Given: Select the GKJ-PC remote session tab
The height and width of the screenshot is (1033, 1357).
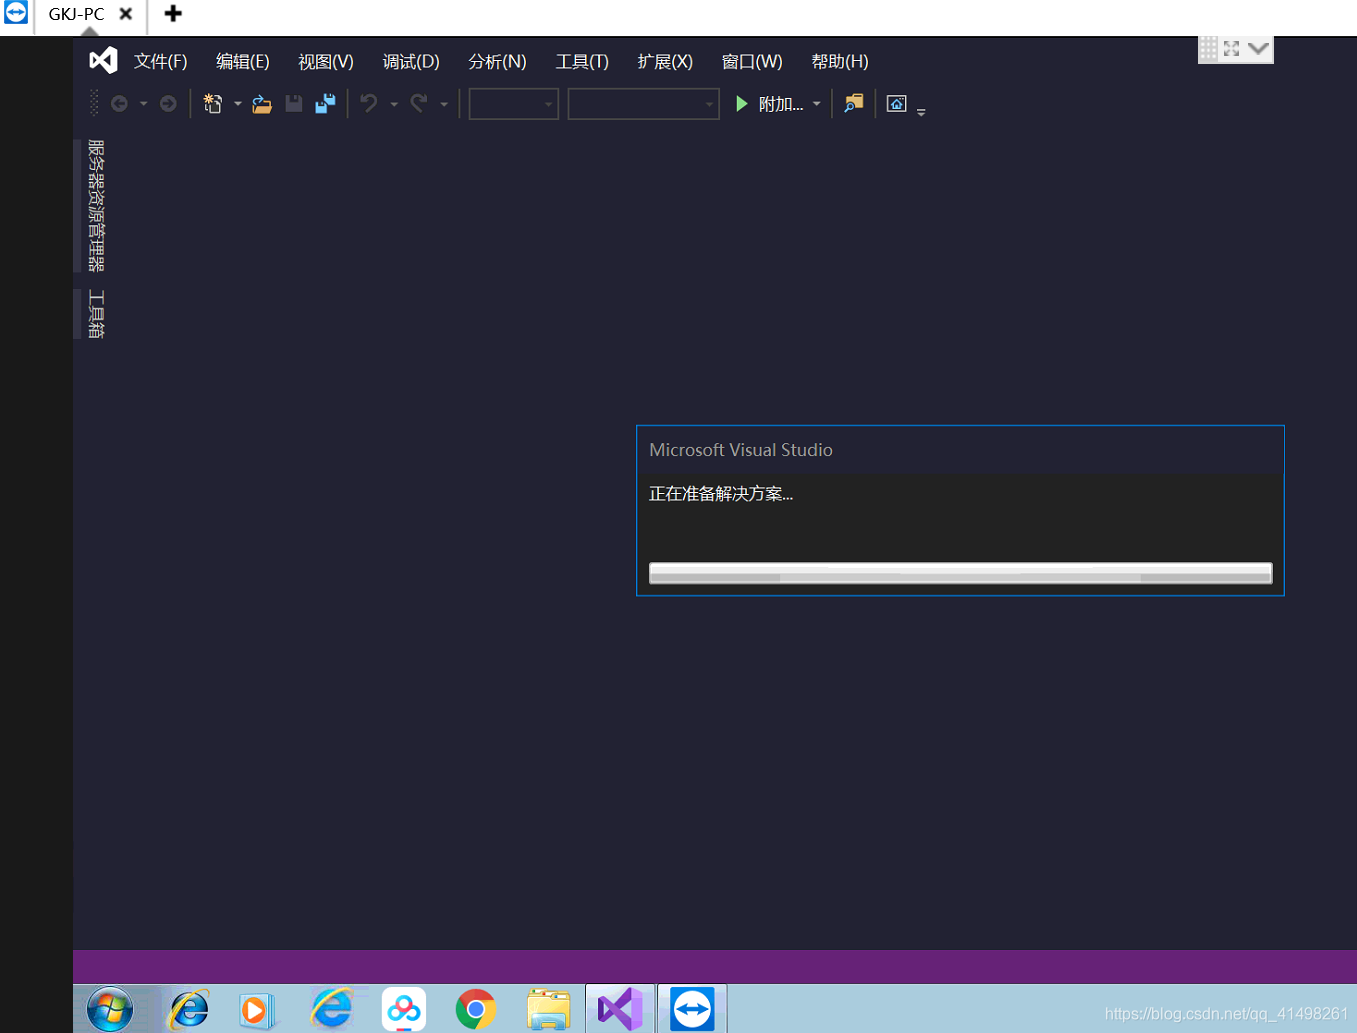Looking at the screenshot, I should tap(77, 14).
